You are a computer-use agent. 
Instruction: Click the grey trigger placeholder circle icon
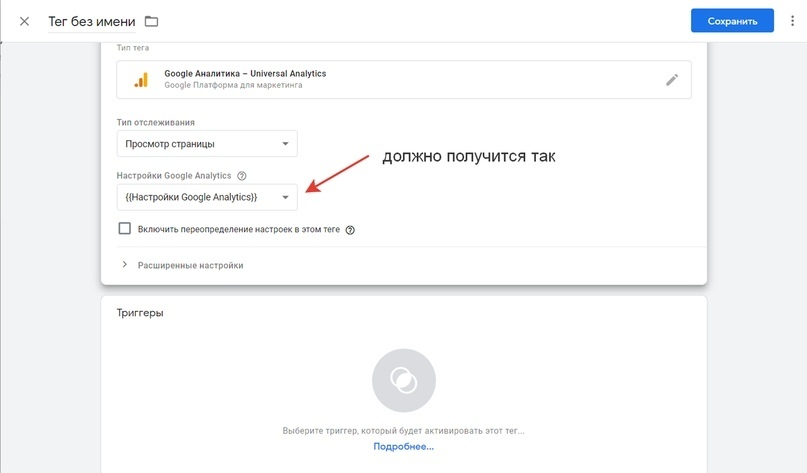(x=404, y=380)
